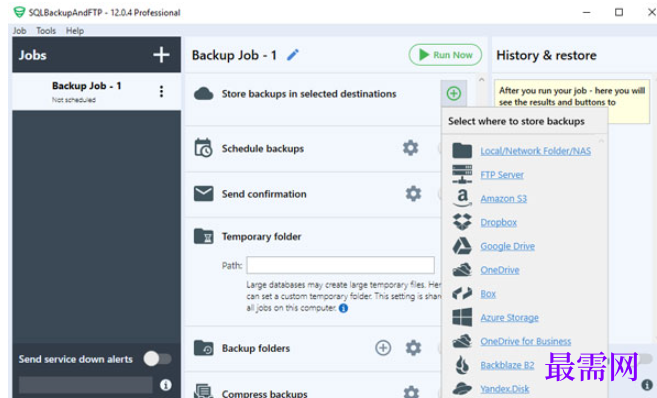The width and height of the screenshot is (657, 398).
Task: Add a new job with plus icon
Action: (161, 55)
